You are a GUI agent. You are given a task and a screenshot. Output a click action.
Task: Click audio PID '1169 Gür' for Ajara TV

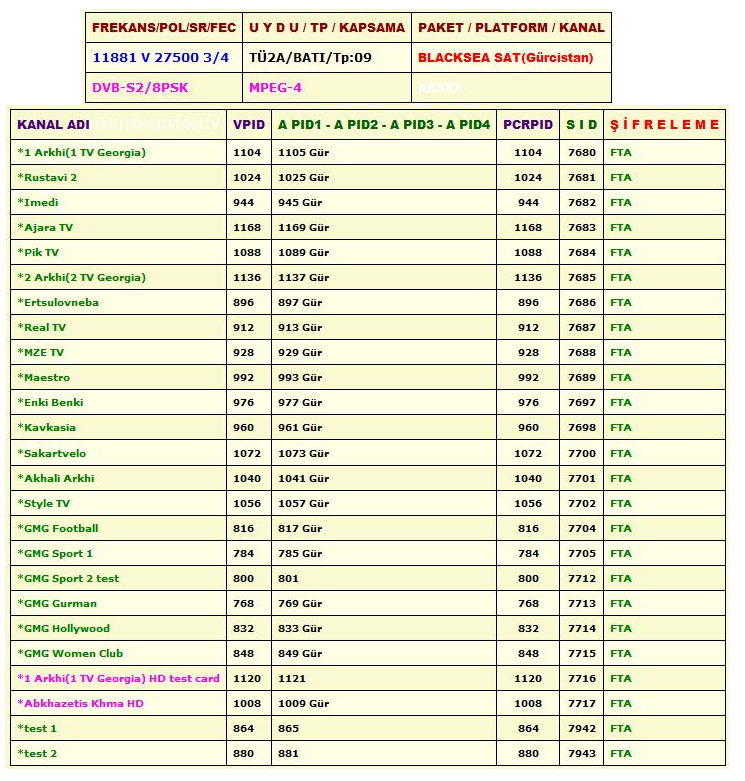pos(303,227)
